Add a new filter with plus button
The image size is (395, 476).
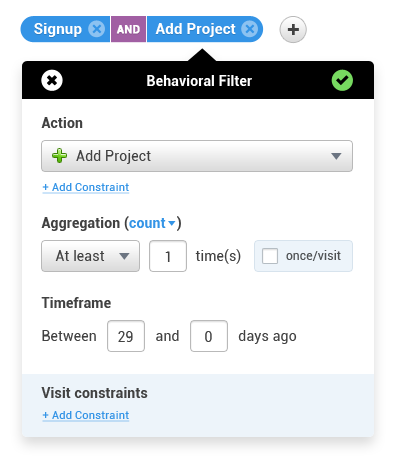tap(293, 30)
